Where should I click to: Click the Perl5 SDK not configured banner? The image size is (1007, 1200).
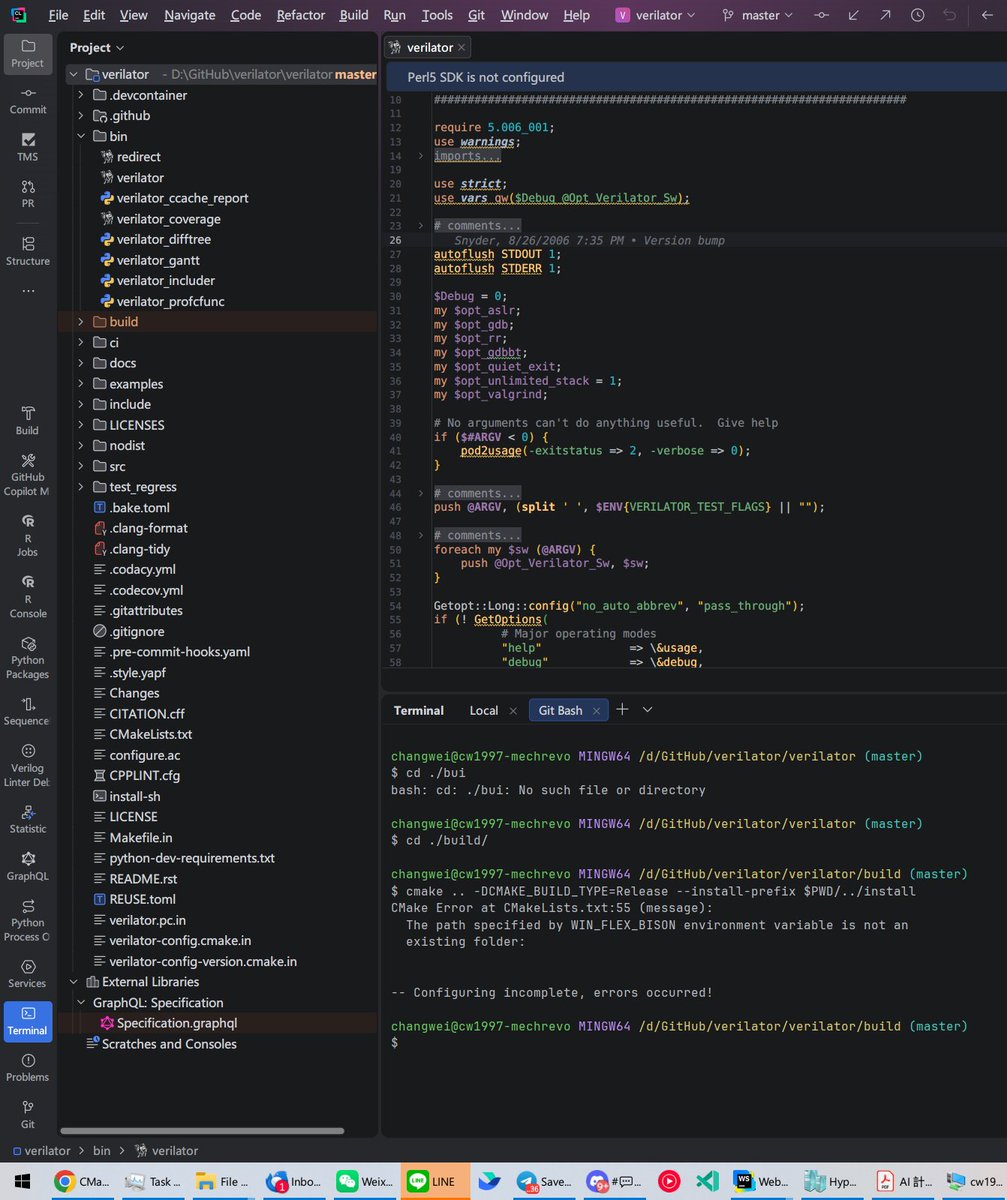pos(695,77)
